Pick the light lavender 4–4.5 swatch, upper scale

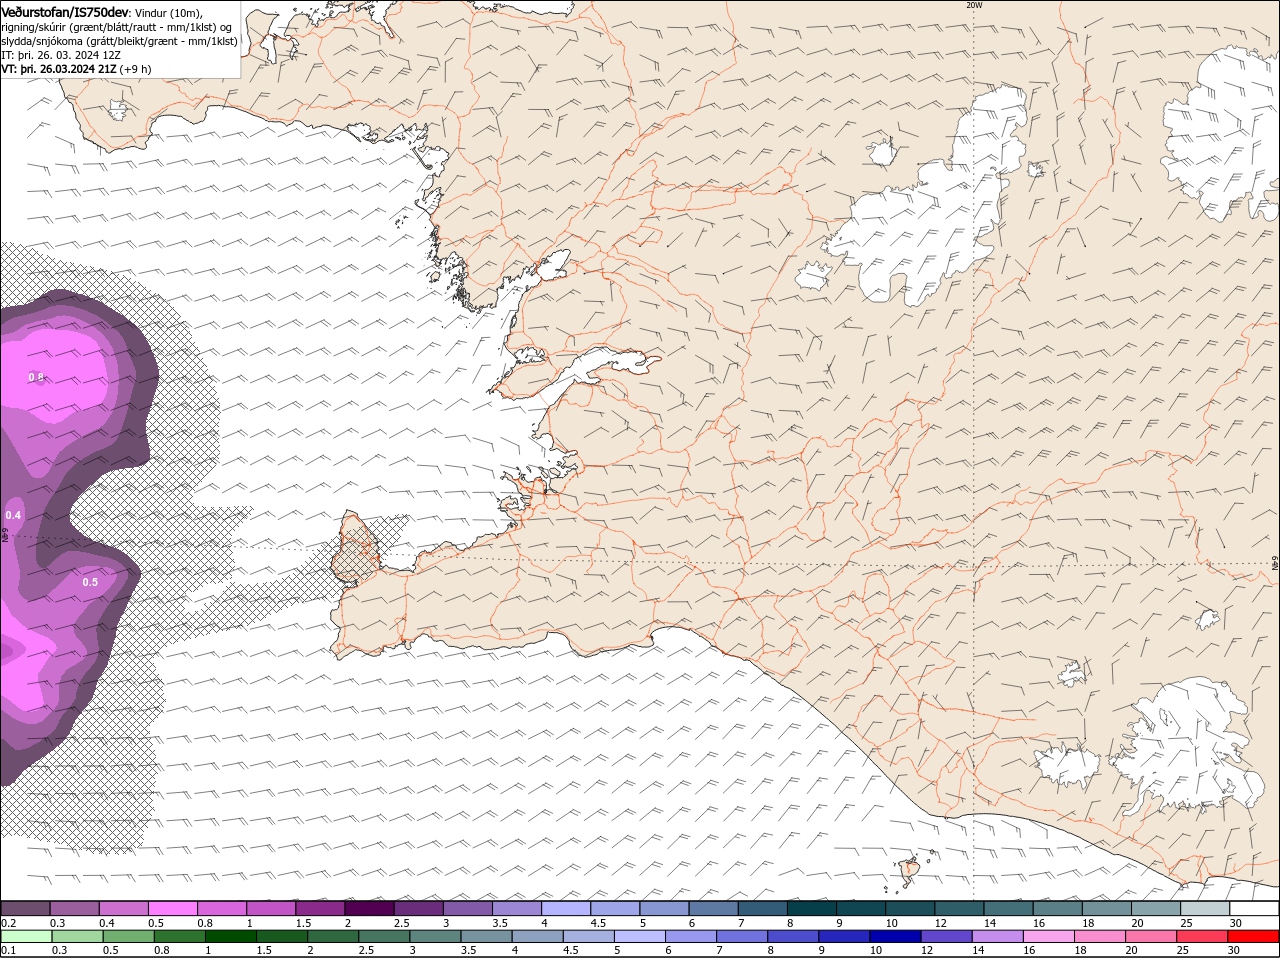click(x=564, y=908)
